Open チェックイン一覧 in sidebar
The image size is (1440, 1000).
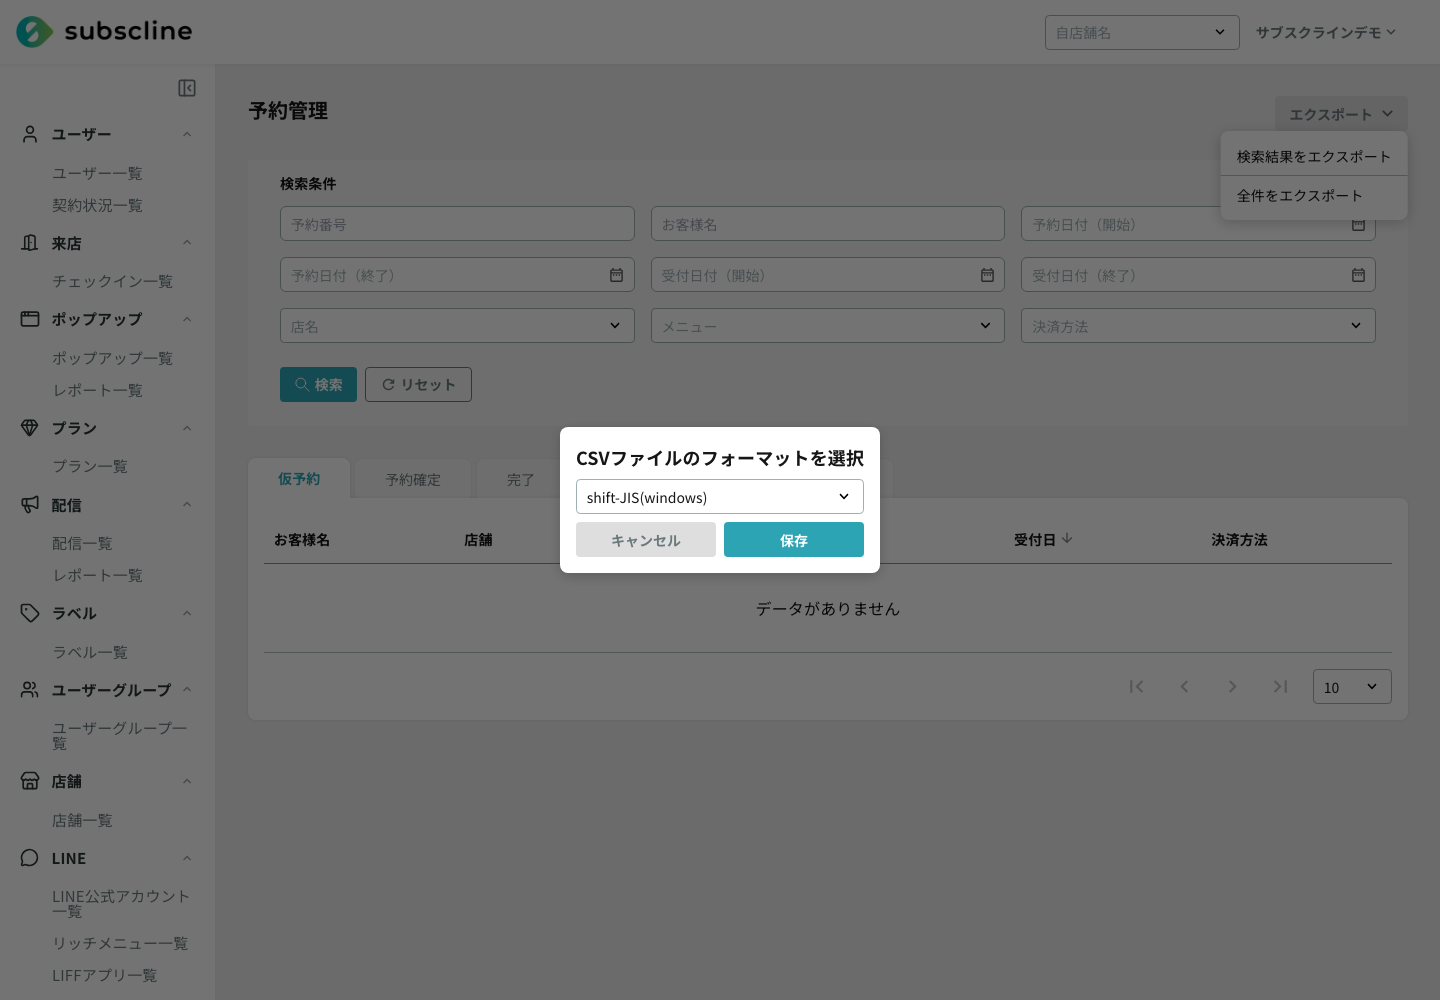[x=112, y=281]
